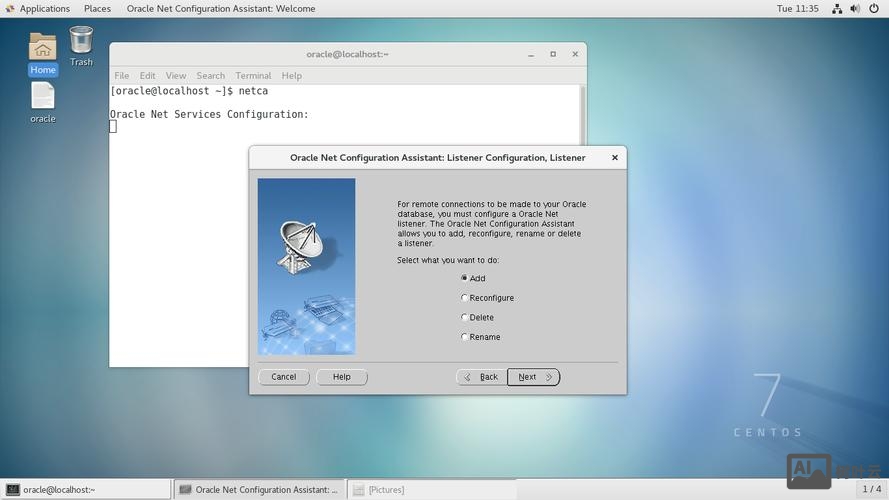Viewport: 889px width, 500px height.
Task: Go Back in the configuration wizard
Action: pos(481,377)
